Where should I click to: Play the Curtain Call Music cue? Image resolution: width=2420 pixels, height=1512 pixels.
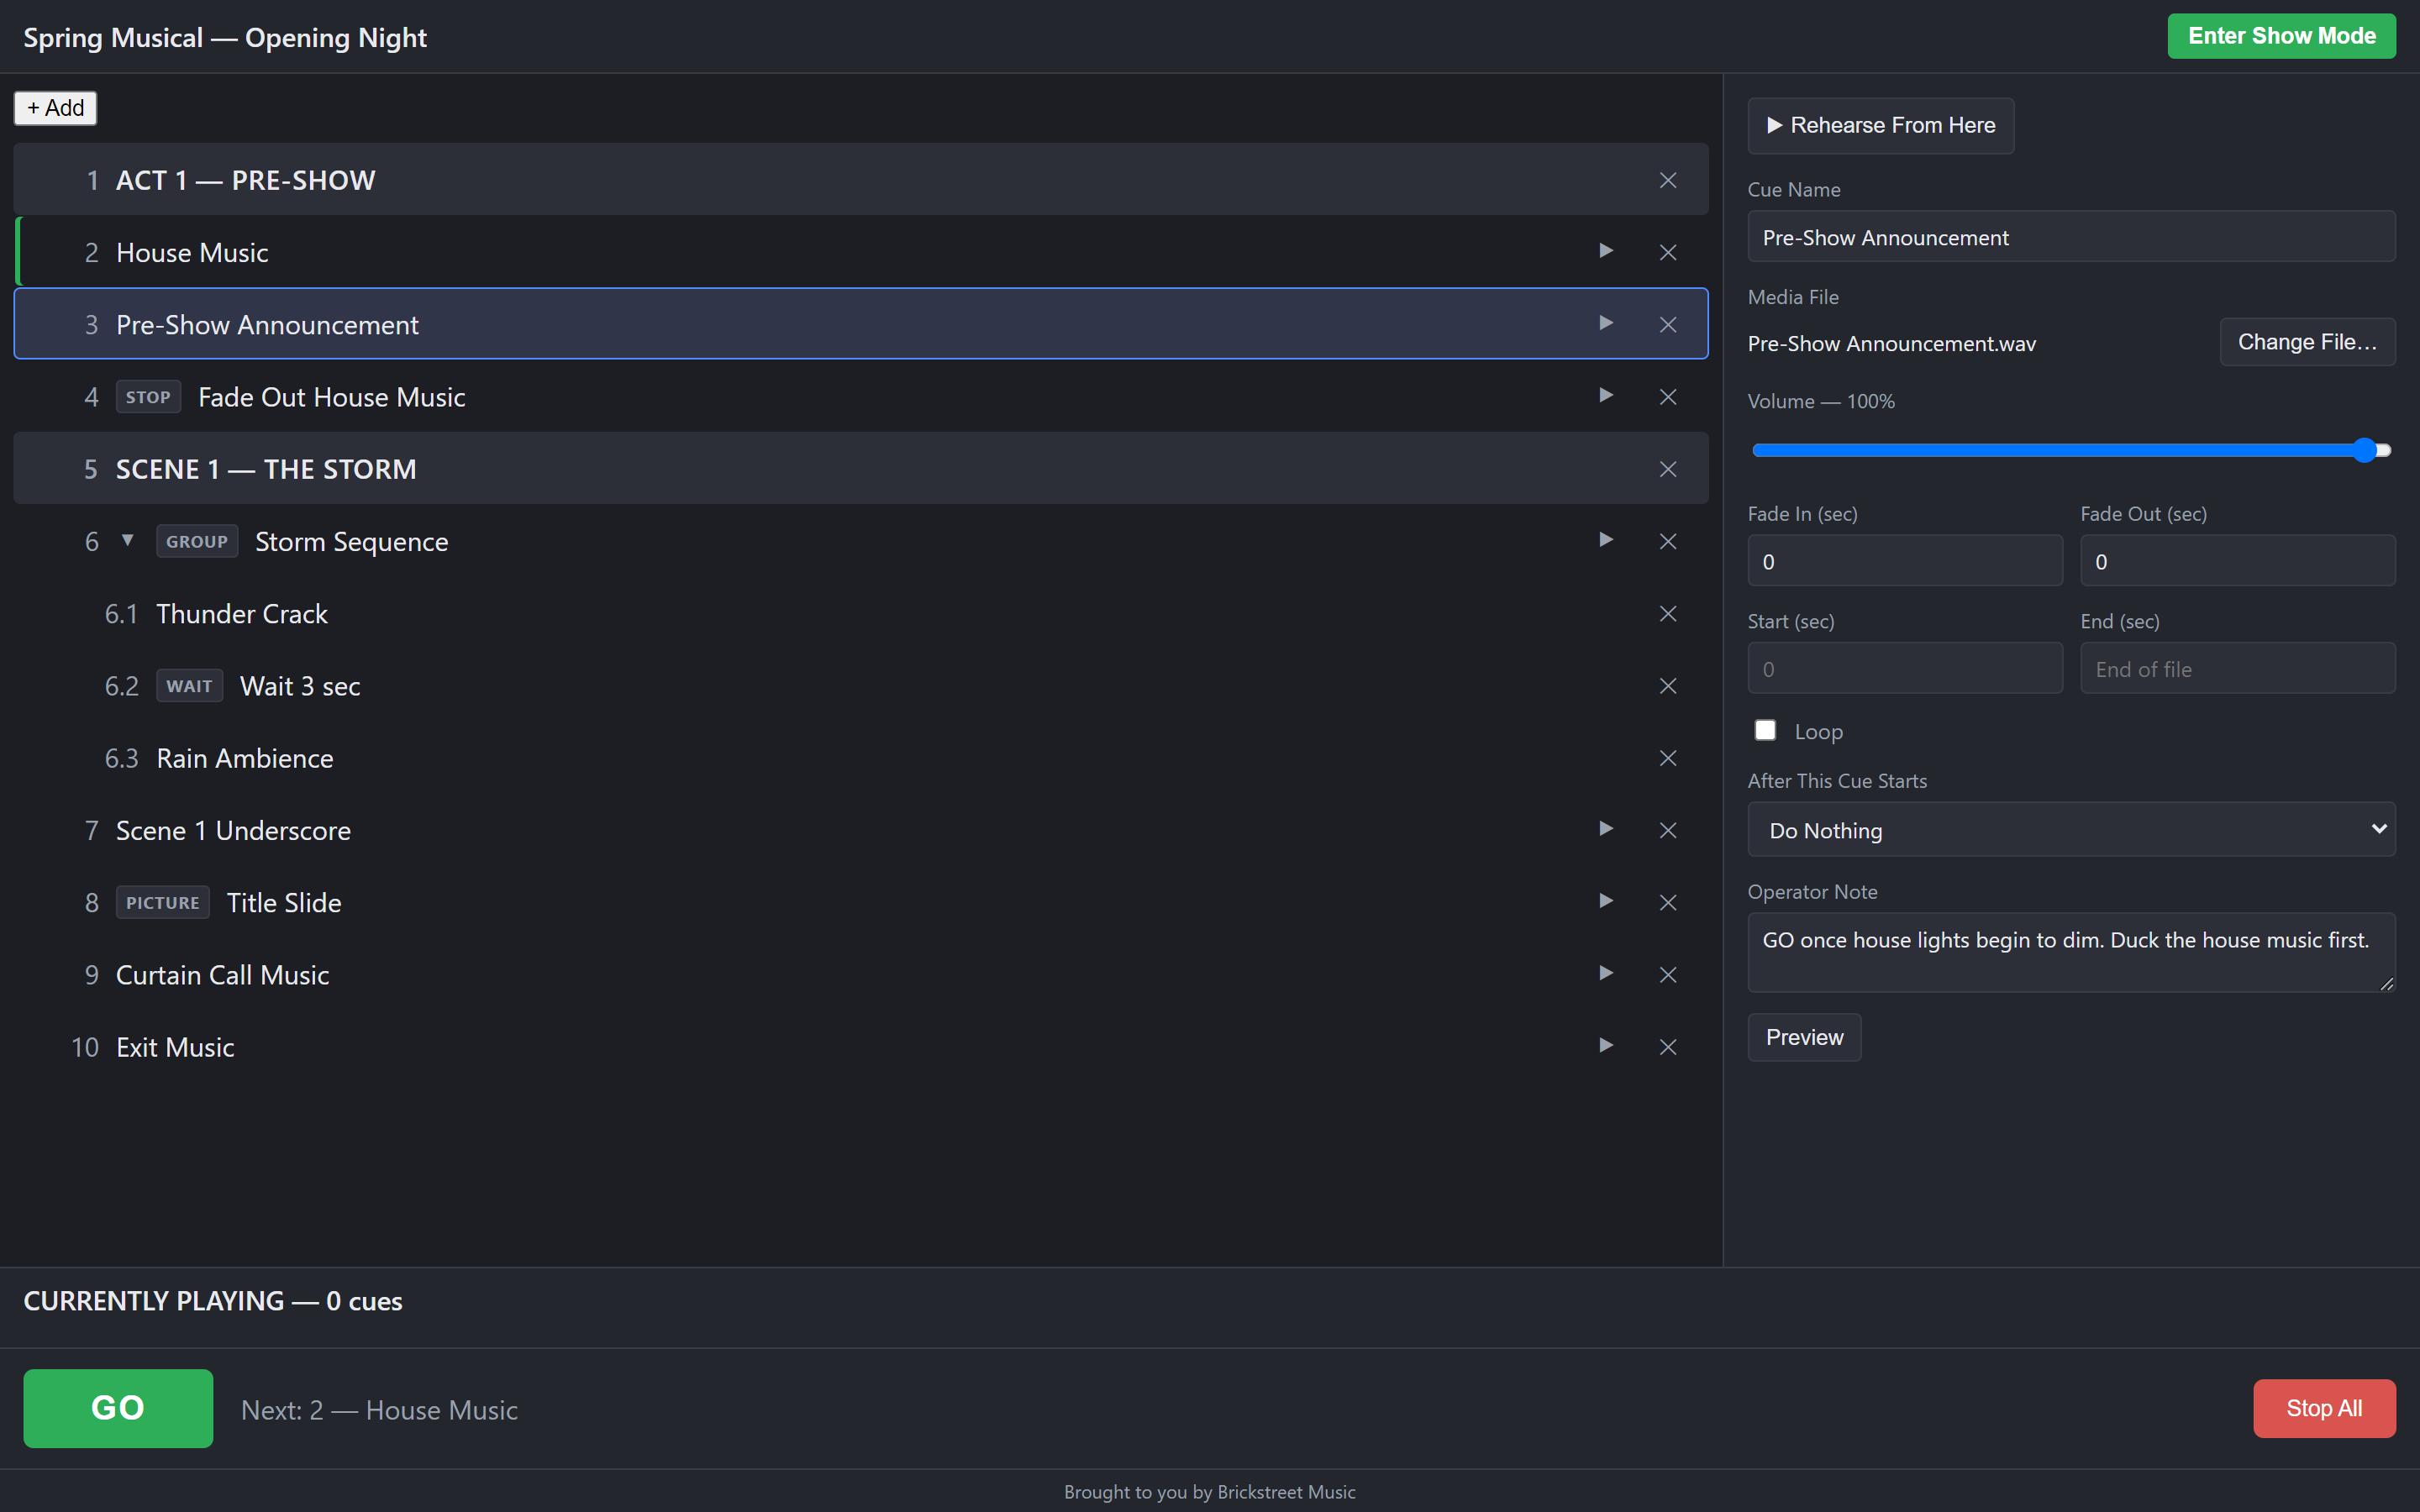tap(1605, 973)
